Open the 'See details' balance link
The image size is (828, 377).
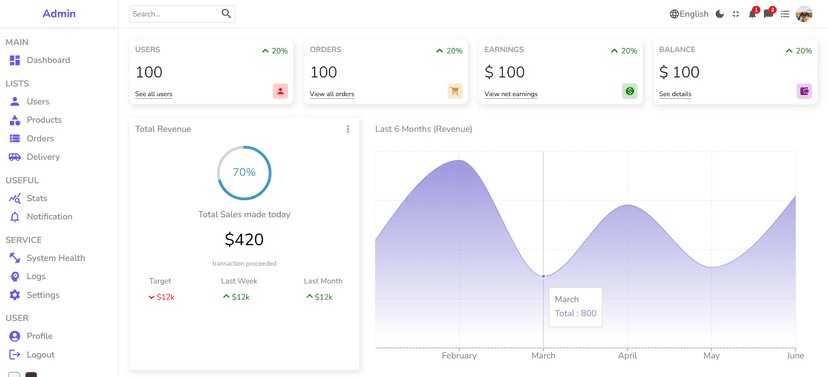coord(675,94)
